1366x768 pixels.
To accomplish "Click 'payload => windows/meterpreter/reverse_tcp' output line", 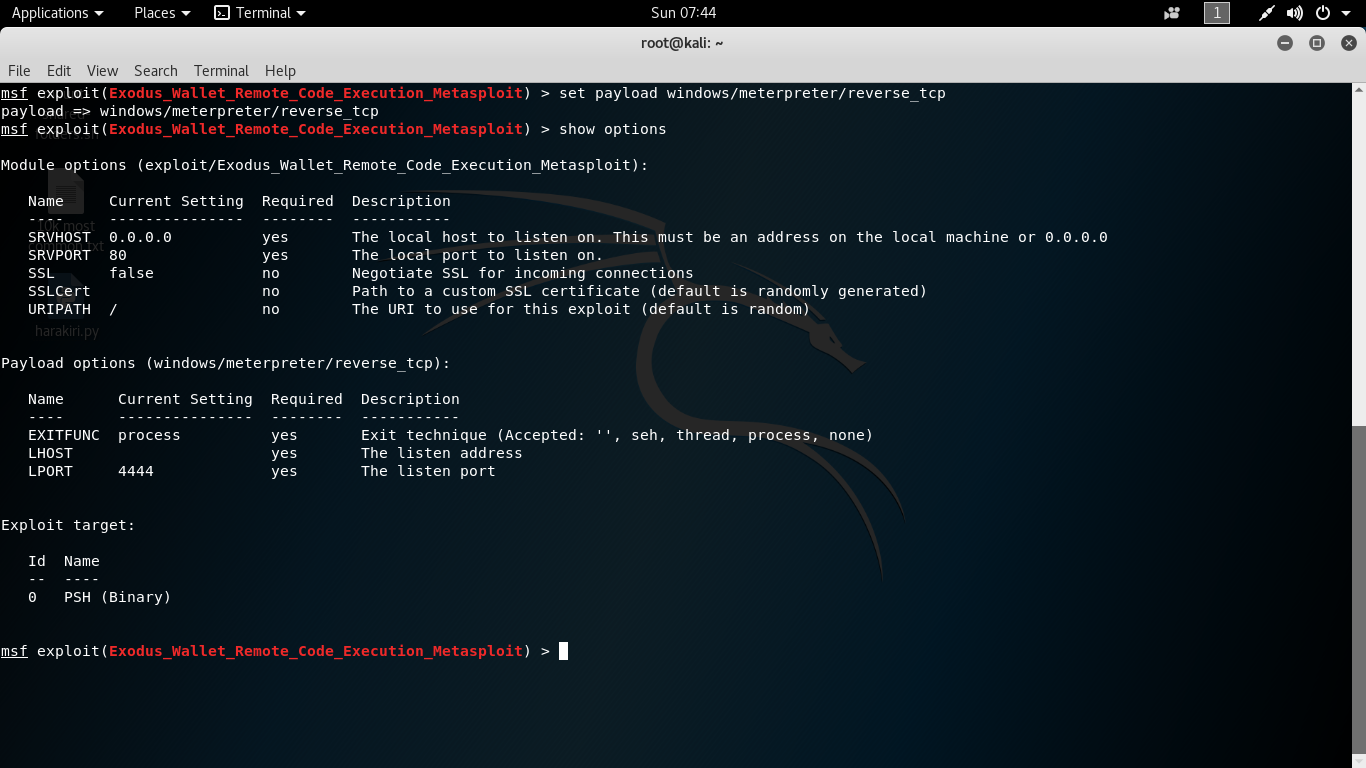I will 190,111.
